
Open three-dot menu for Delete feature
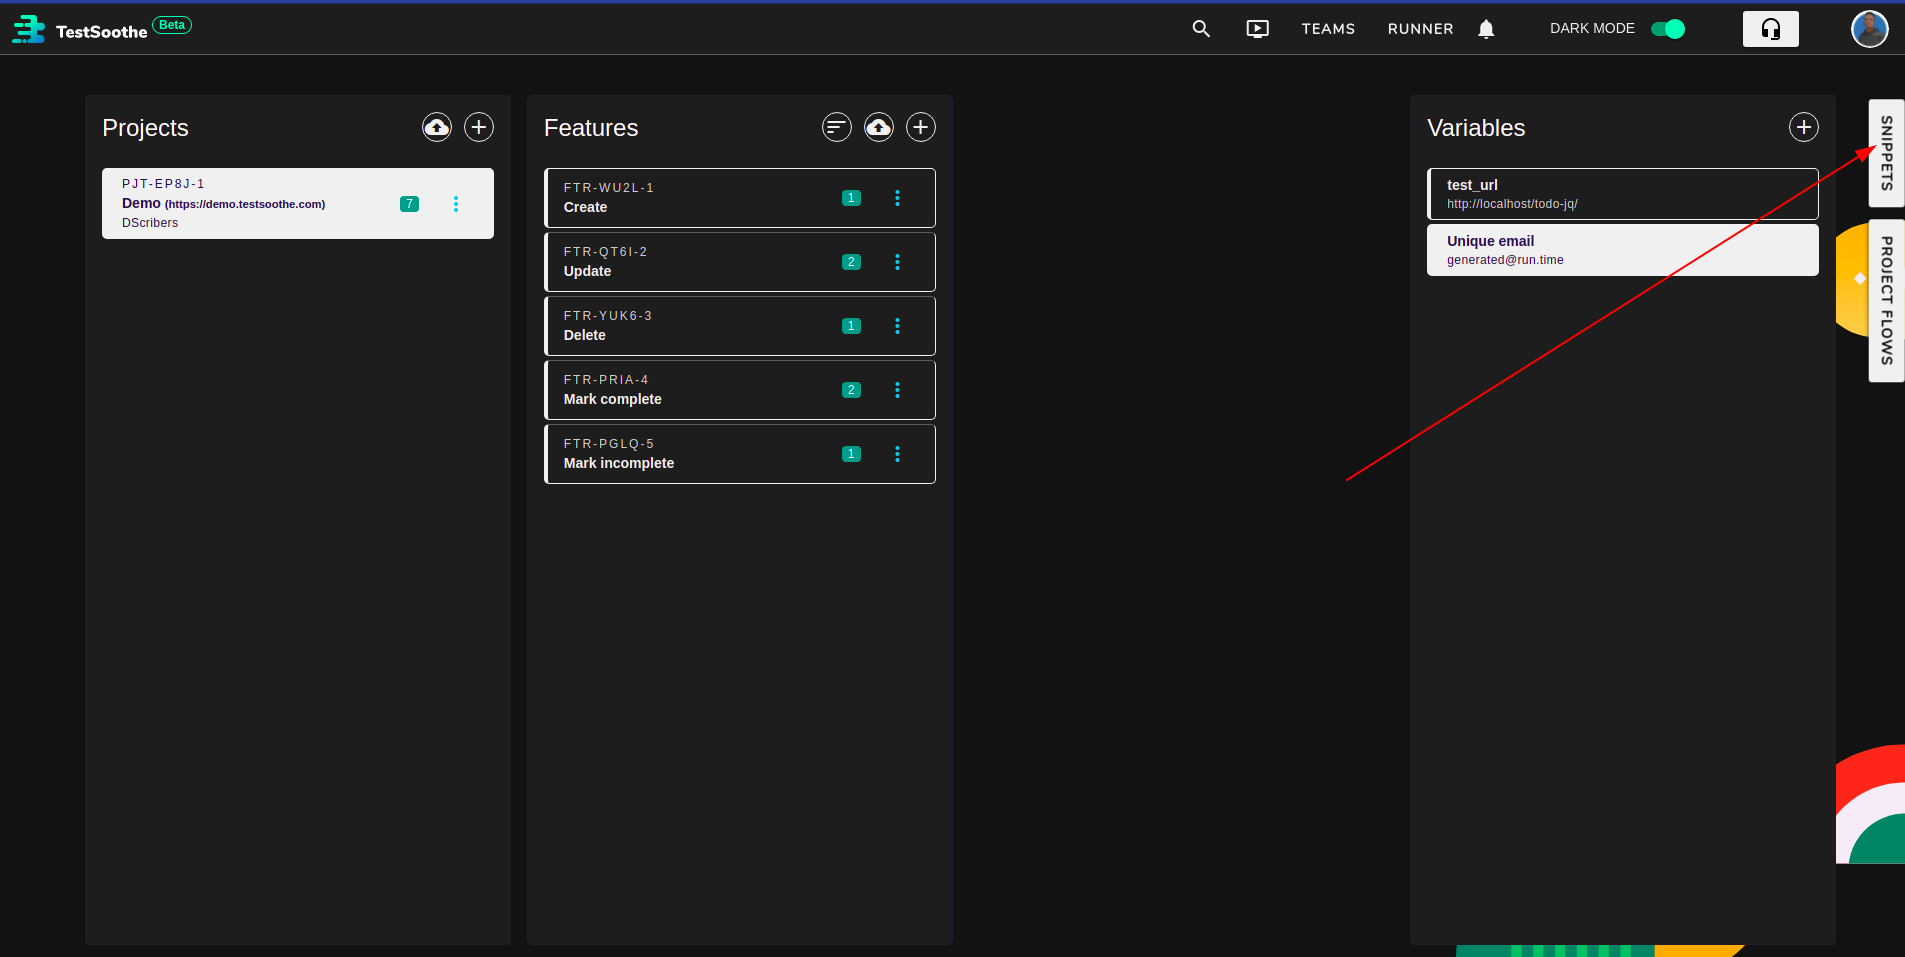[x=897, y=326]
